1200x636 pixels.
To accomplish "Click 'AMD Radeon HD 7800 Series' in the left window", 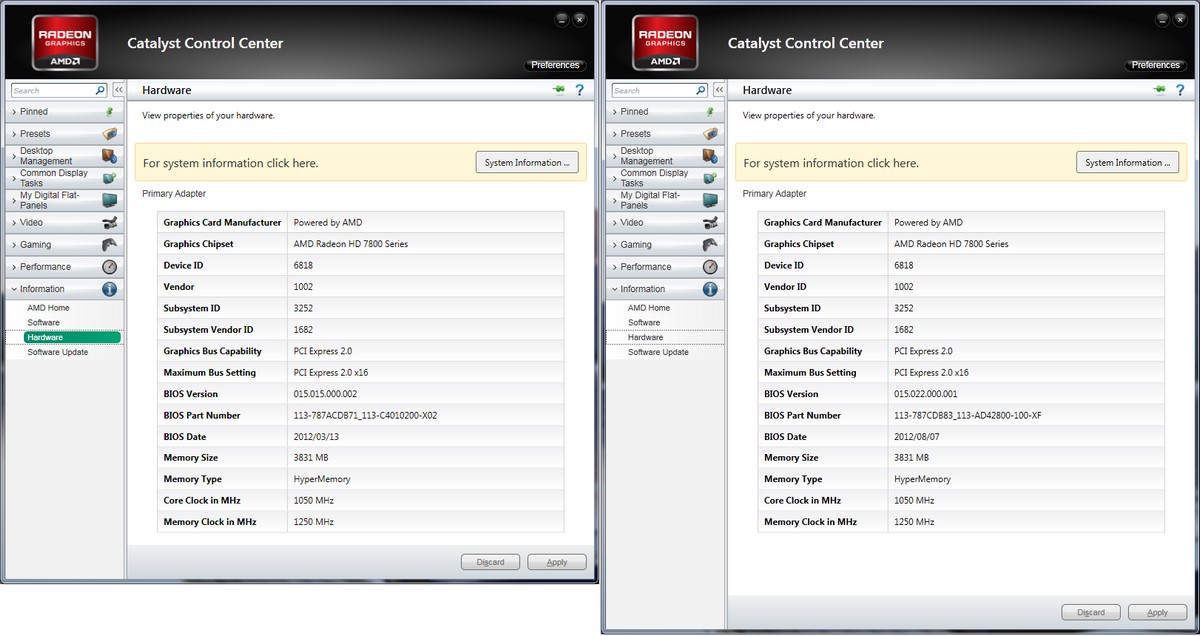I will pos(350,244).
